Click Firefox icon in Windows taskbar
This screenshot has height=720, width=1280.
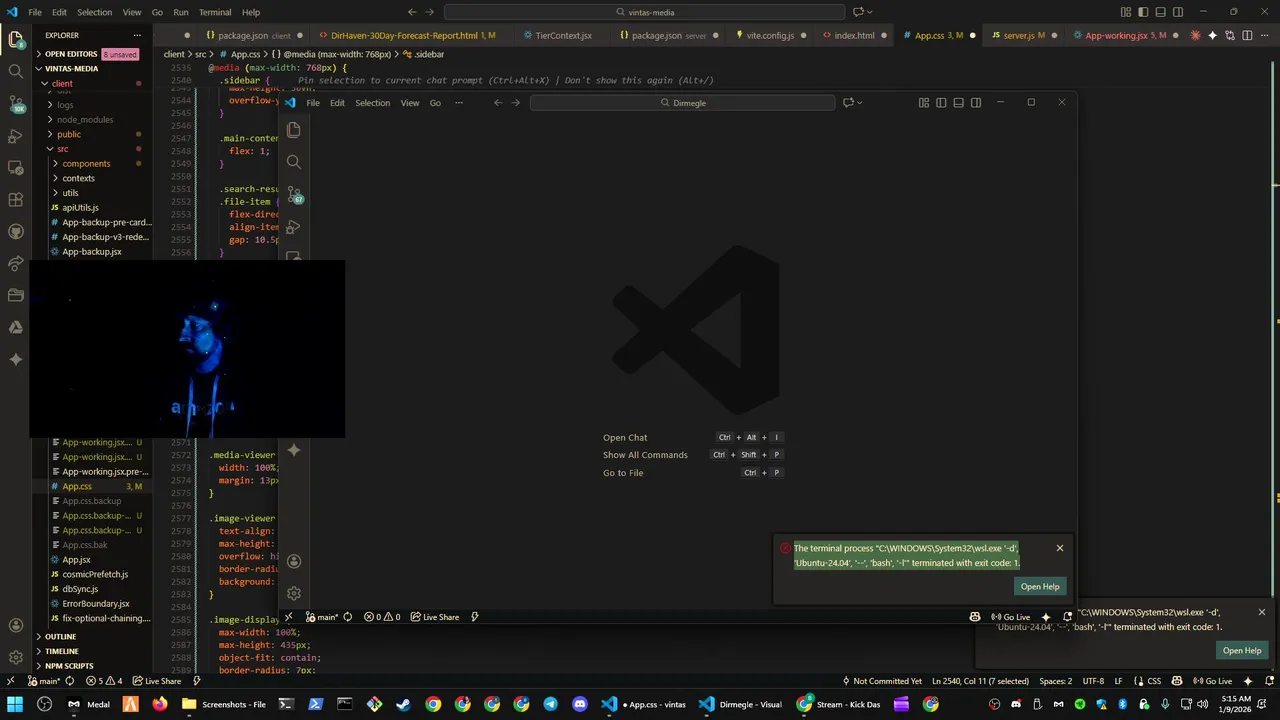pyautogui.click(x=159, y=704)
